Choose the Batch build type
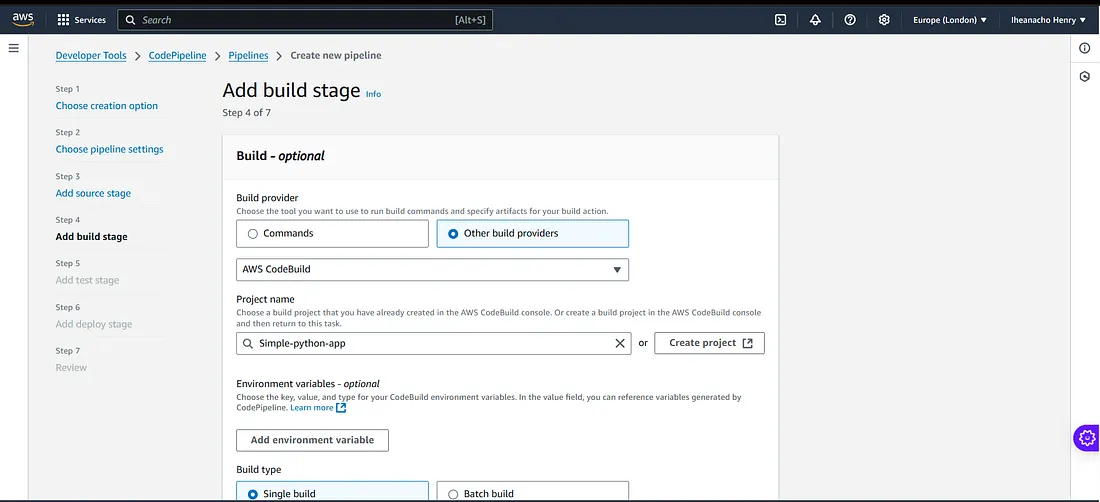 [532, 491]
